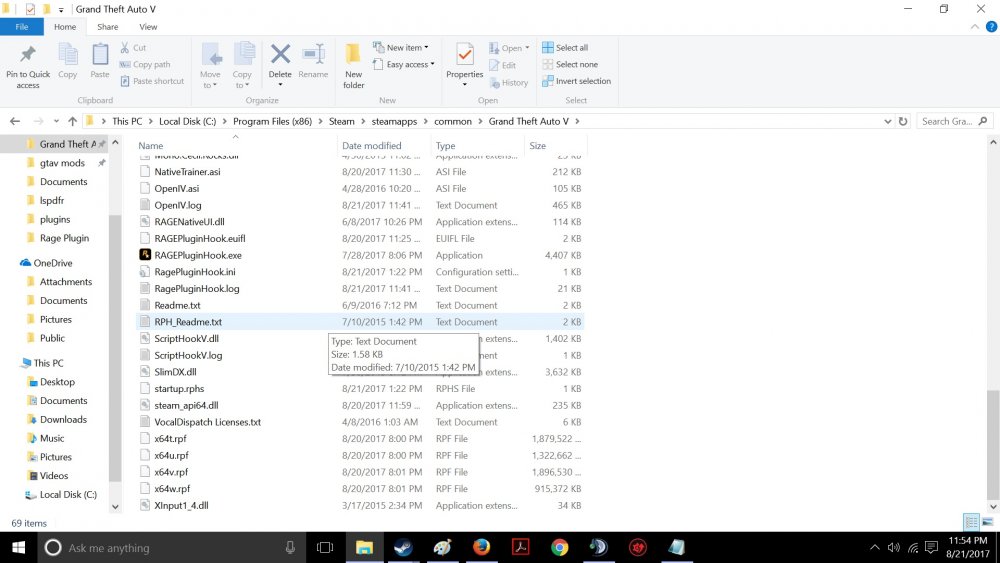Viewport: 1000px width, 563px height.
Task: Go up one folder level
Action: 72,121
